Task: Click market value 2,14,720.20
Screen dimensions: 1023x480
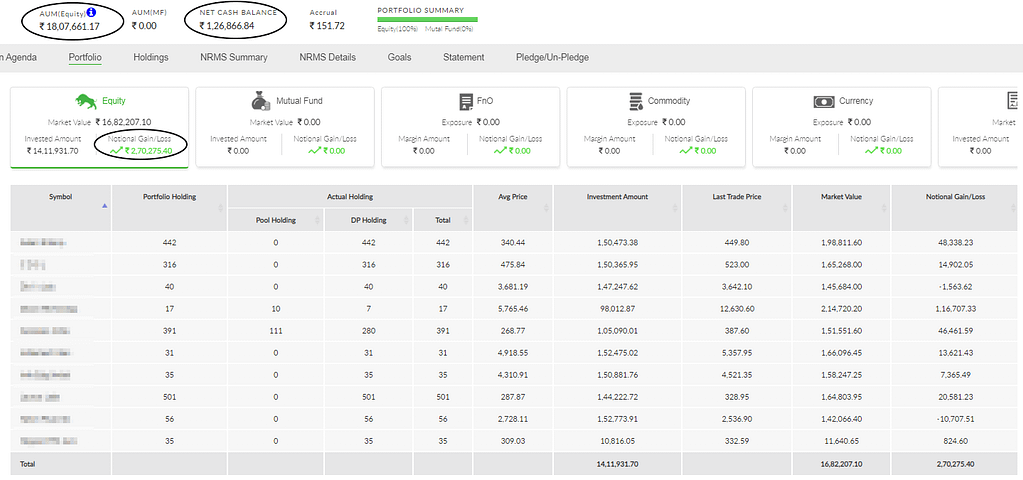Action: point(842,309)
